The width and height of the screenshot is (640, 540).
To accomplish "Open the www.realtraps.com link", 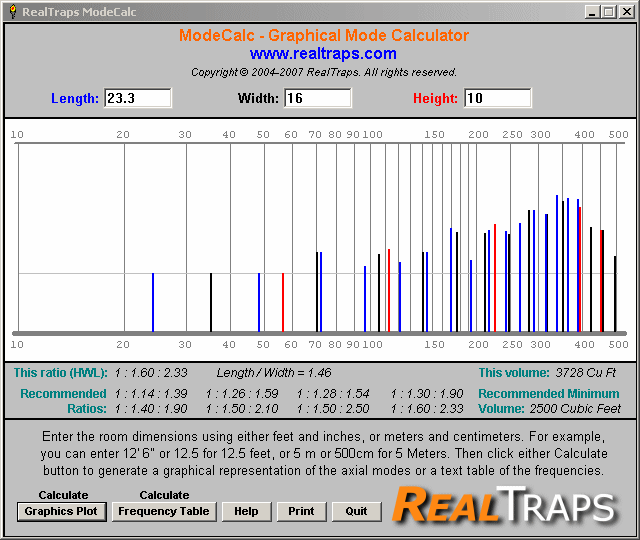I will tap(323, 54).
